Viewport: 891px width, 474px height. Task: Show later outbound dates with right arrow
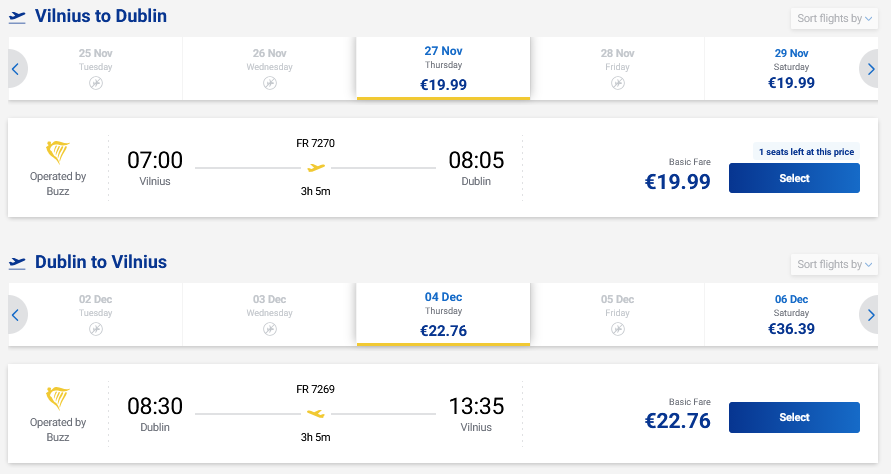point(872,69)
